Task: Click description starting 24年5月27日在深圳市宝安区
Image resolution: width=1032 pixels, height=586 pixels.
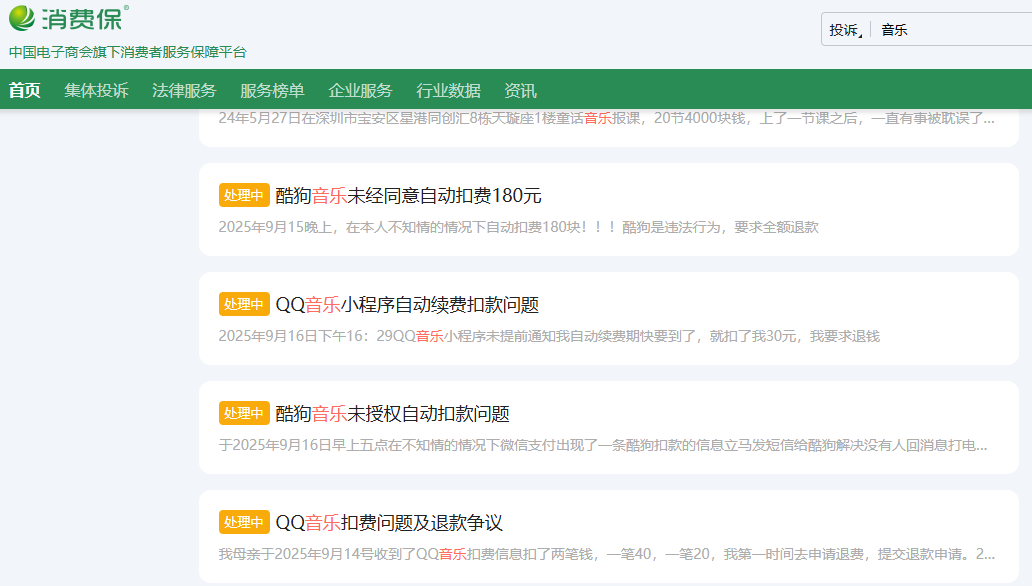Action: coord(607,119)
